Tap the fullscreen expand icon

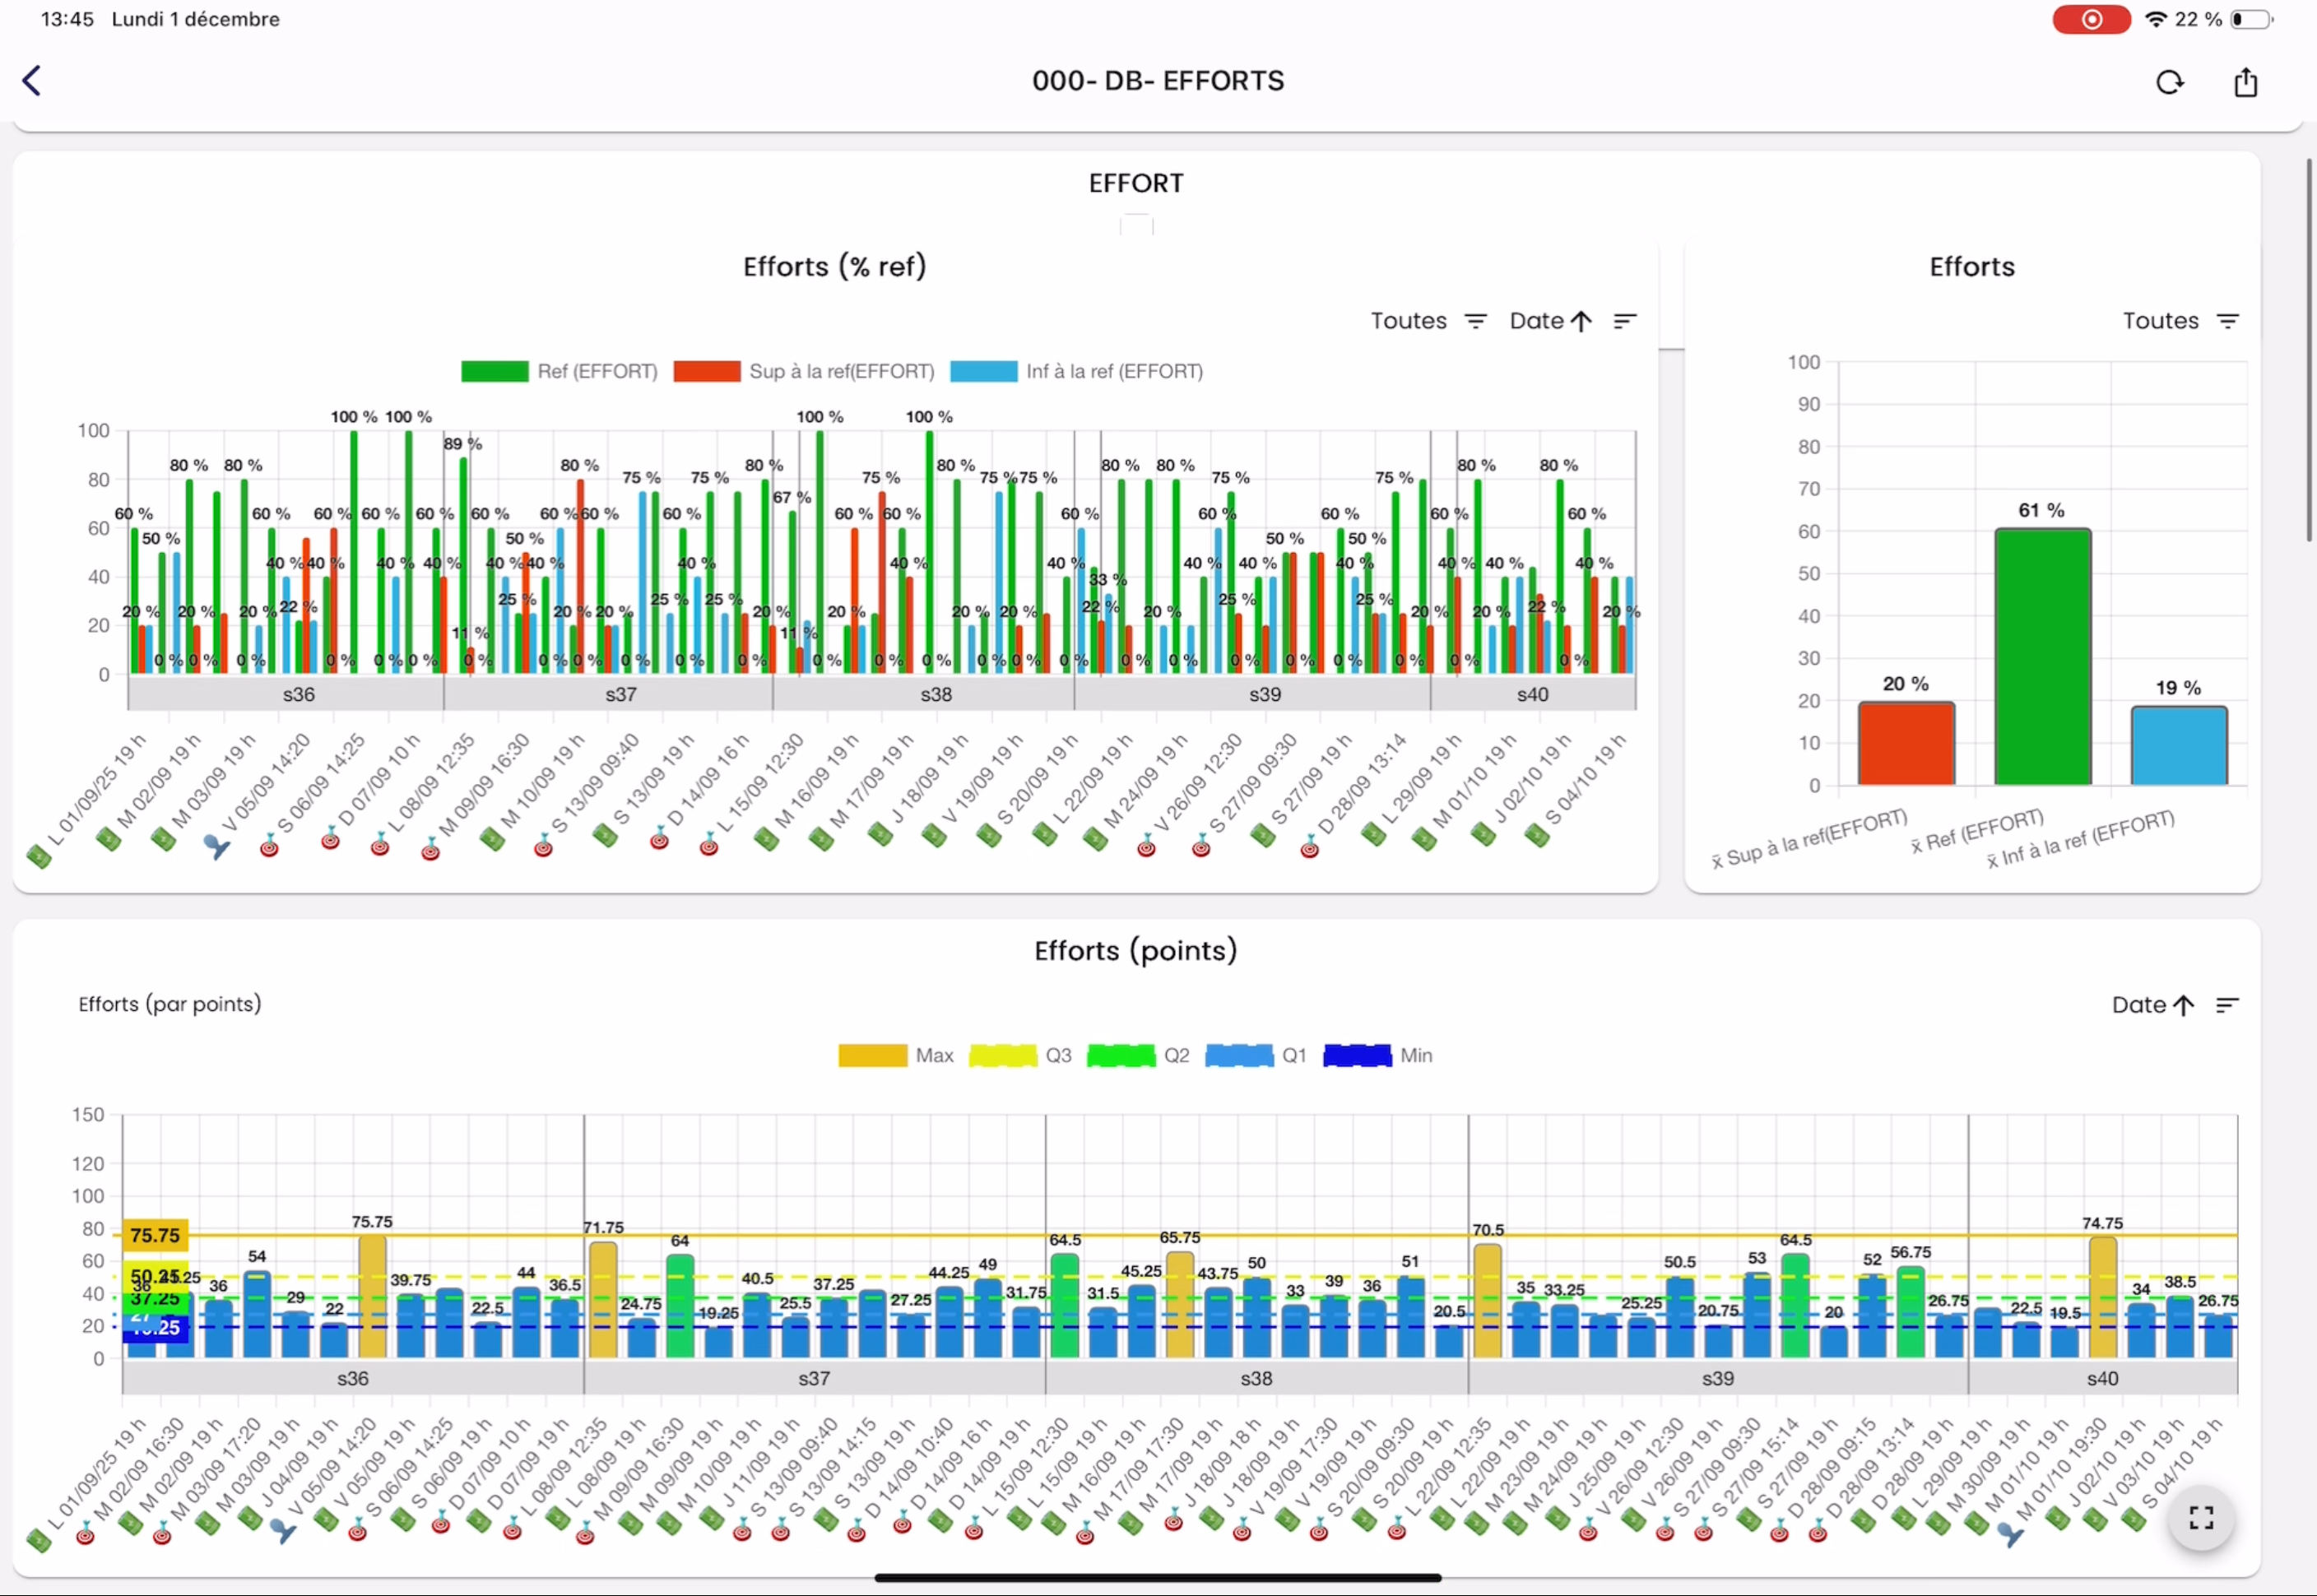click(2200, 1517)
